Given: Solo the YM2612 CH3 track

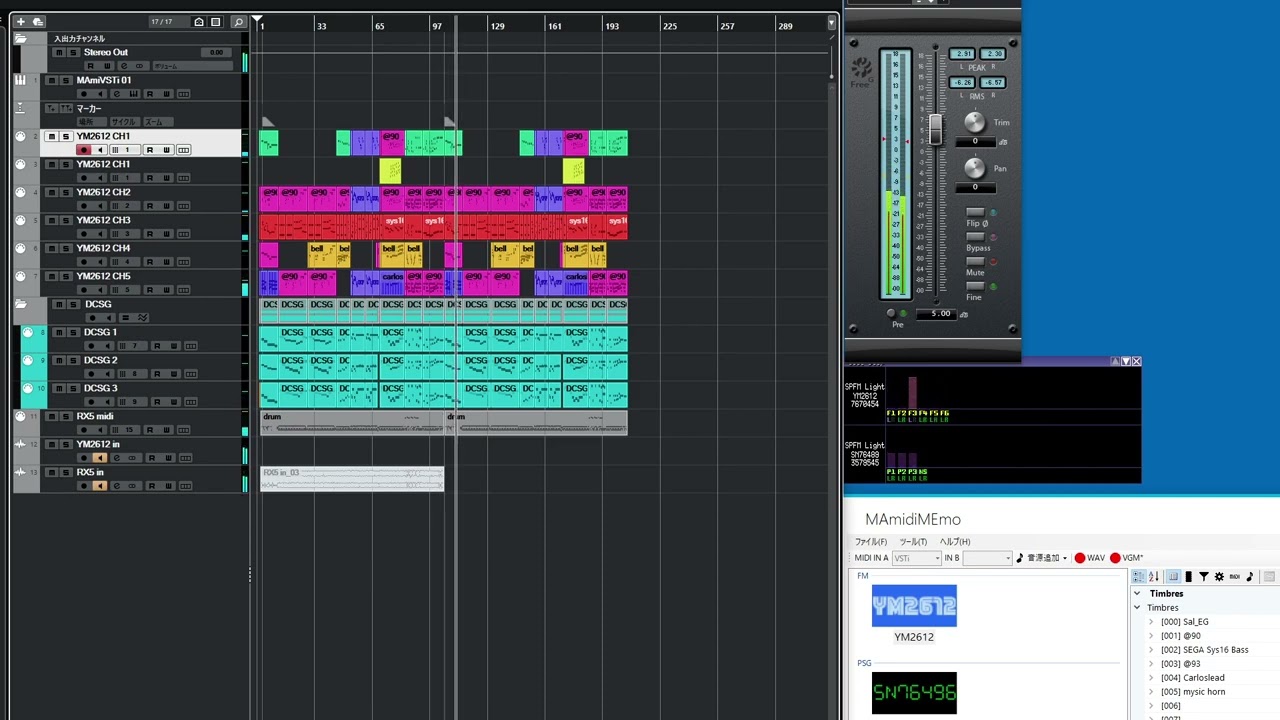Looking at the screenshot, I should click(x=66, y=220).
